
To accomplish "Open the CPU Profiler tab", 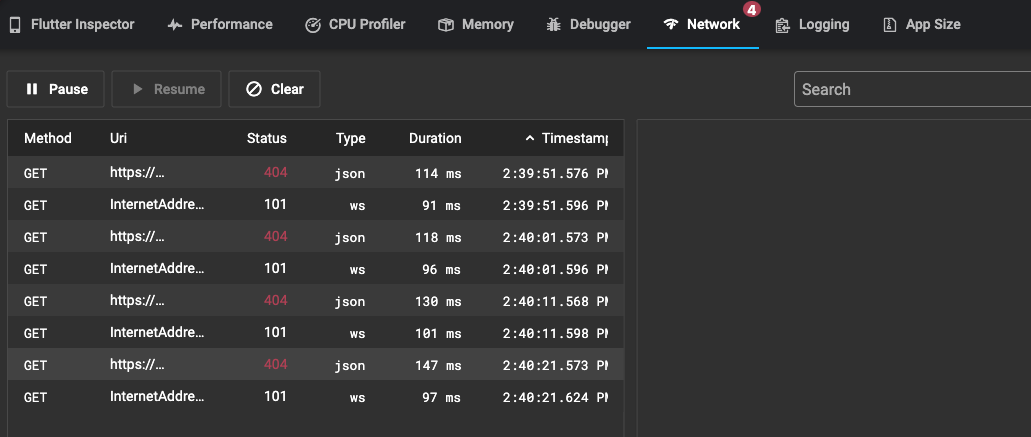I will click(355, 24).
